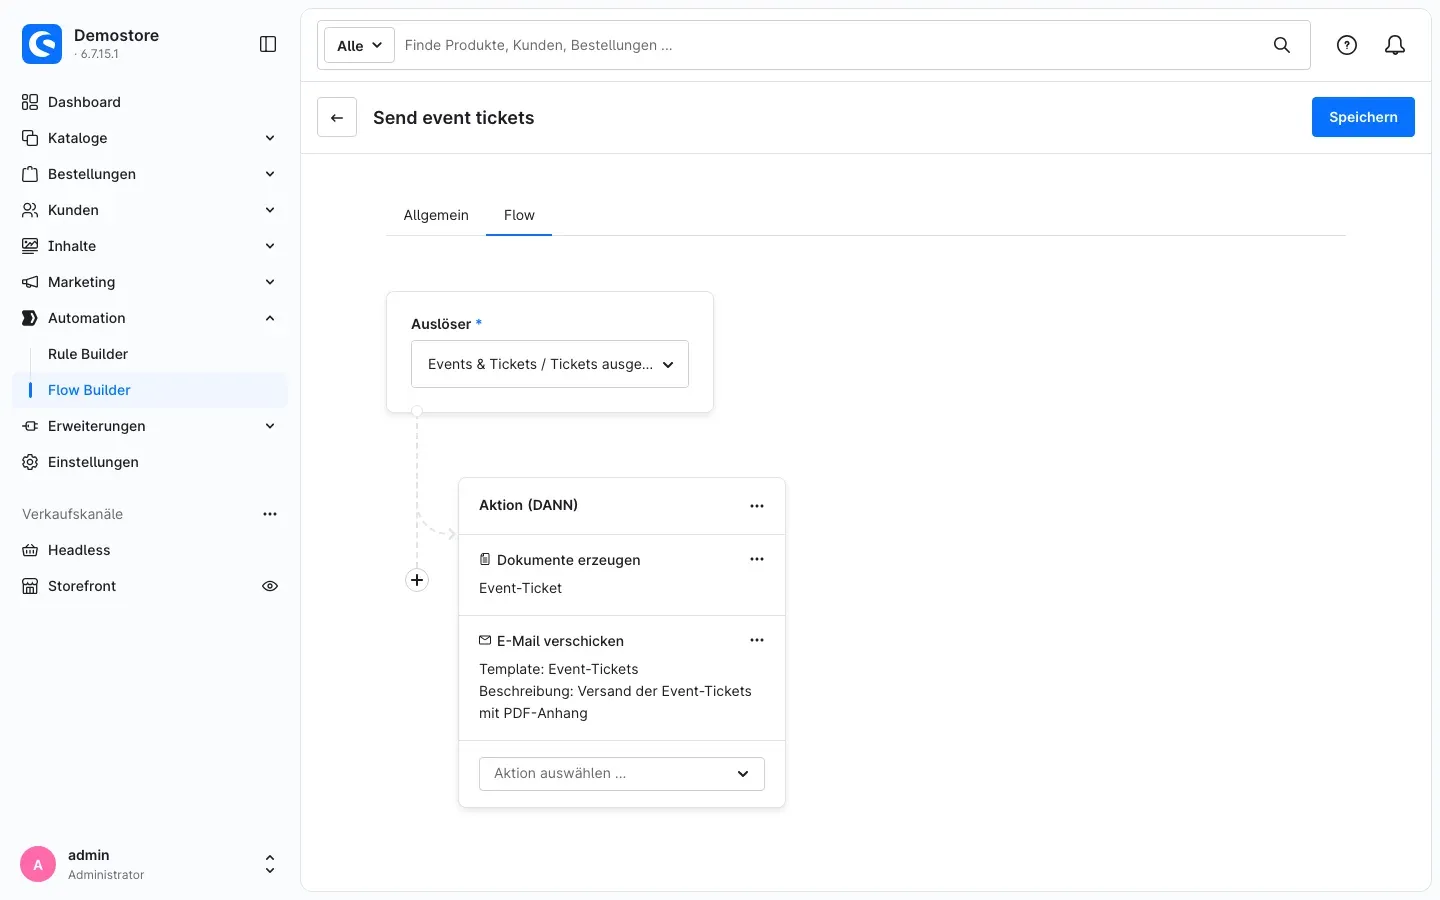
Task: Click the Speichern button
Action: (x=1363, y=117)
